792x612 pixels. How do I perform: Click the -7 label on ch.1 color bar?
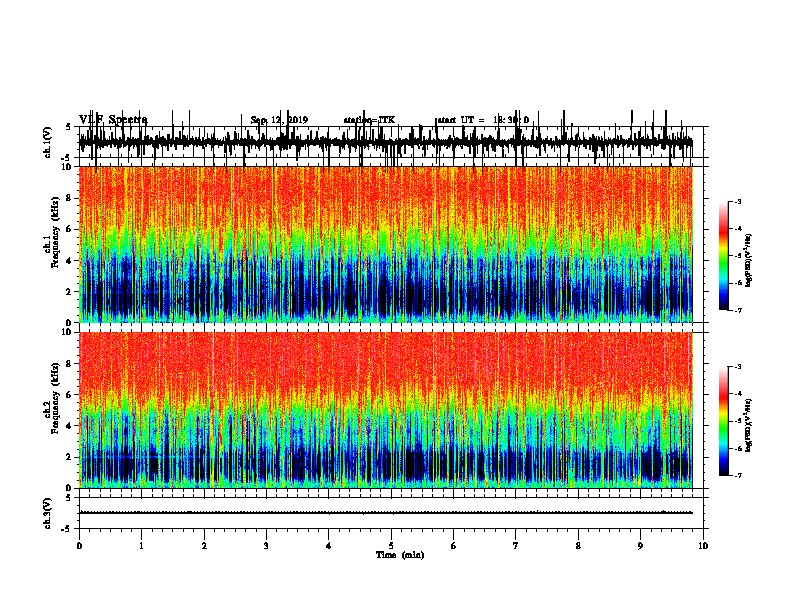point(738,310)
